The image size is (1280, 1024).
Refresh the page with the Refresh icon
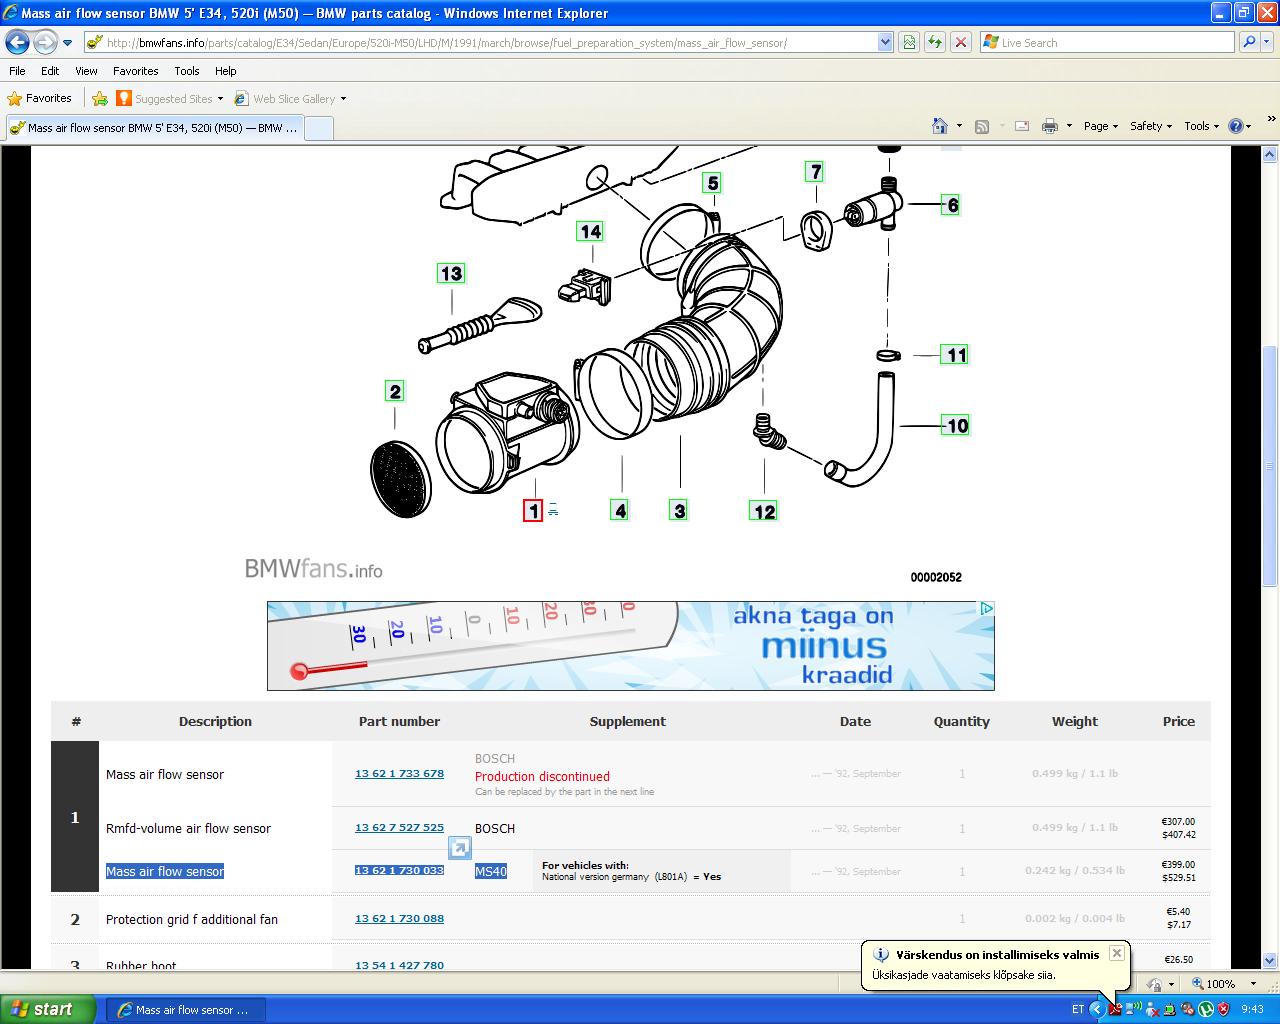(x=934, y=43)
